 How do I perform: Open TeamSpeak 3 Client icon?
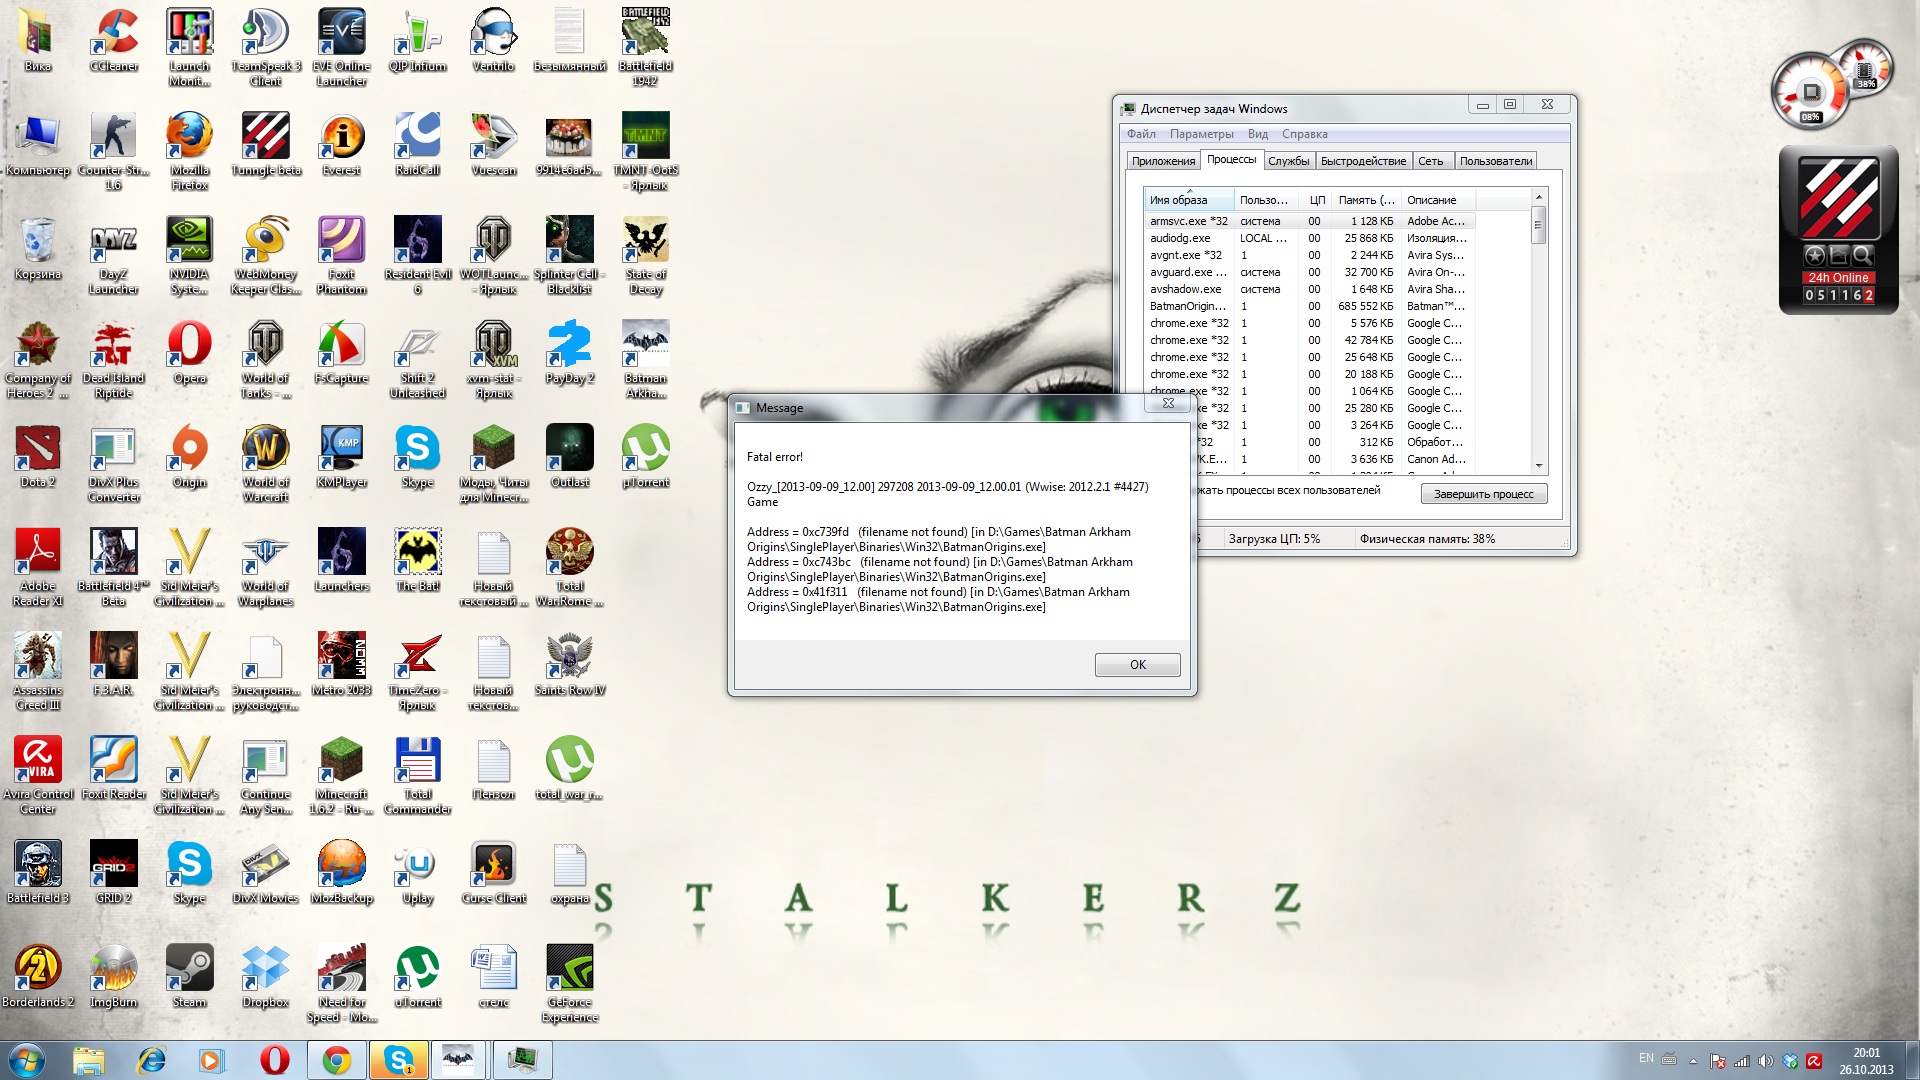[266, 47]
